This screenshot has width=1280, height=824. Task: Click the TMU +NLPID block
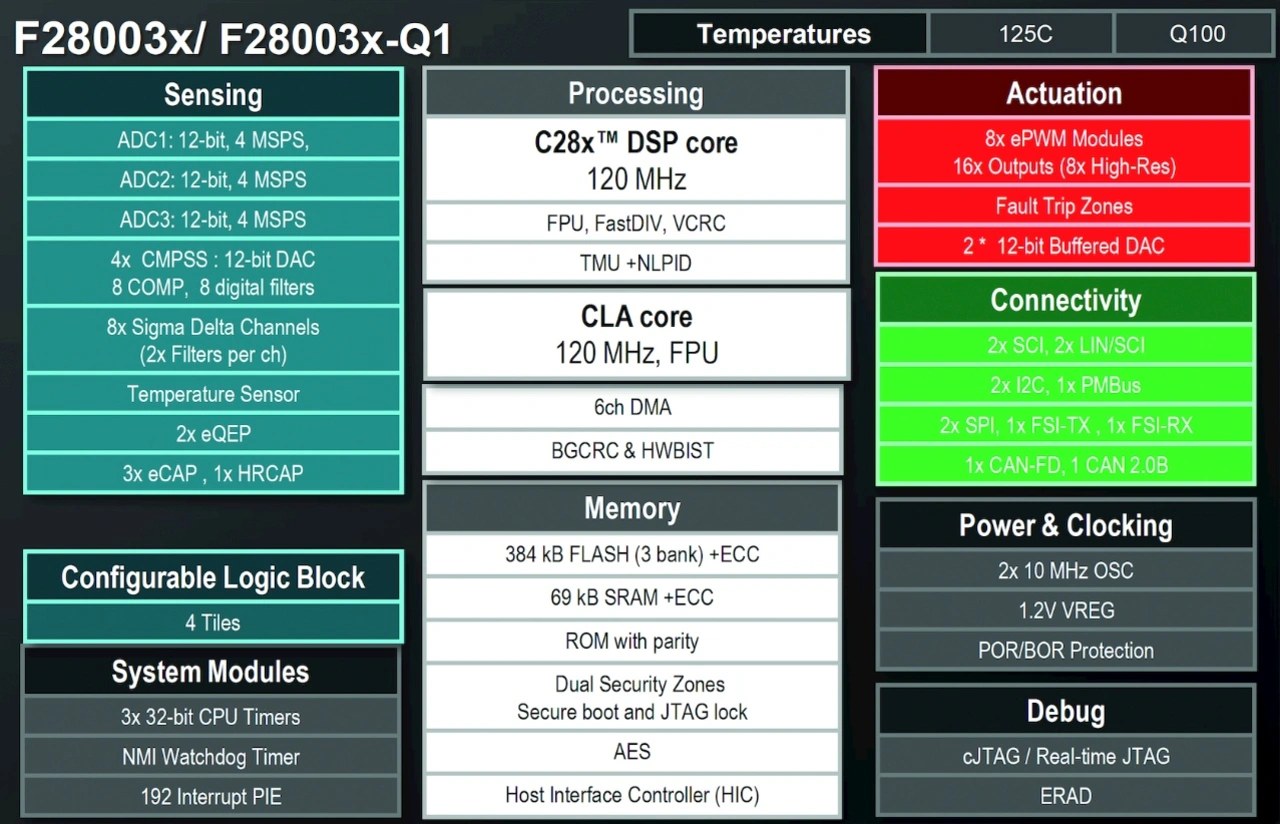click(x=636, y=263)
